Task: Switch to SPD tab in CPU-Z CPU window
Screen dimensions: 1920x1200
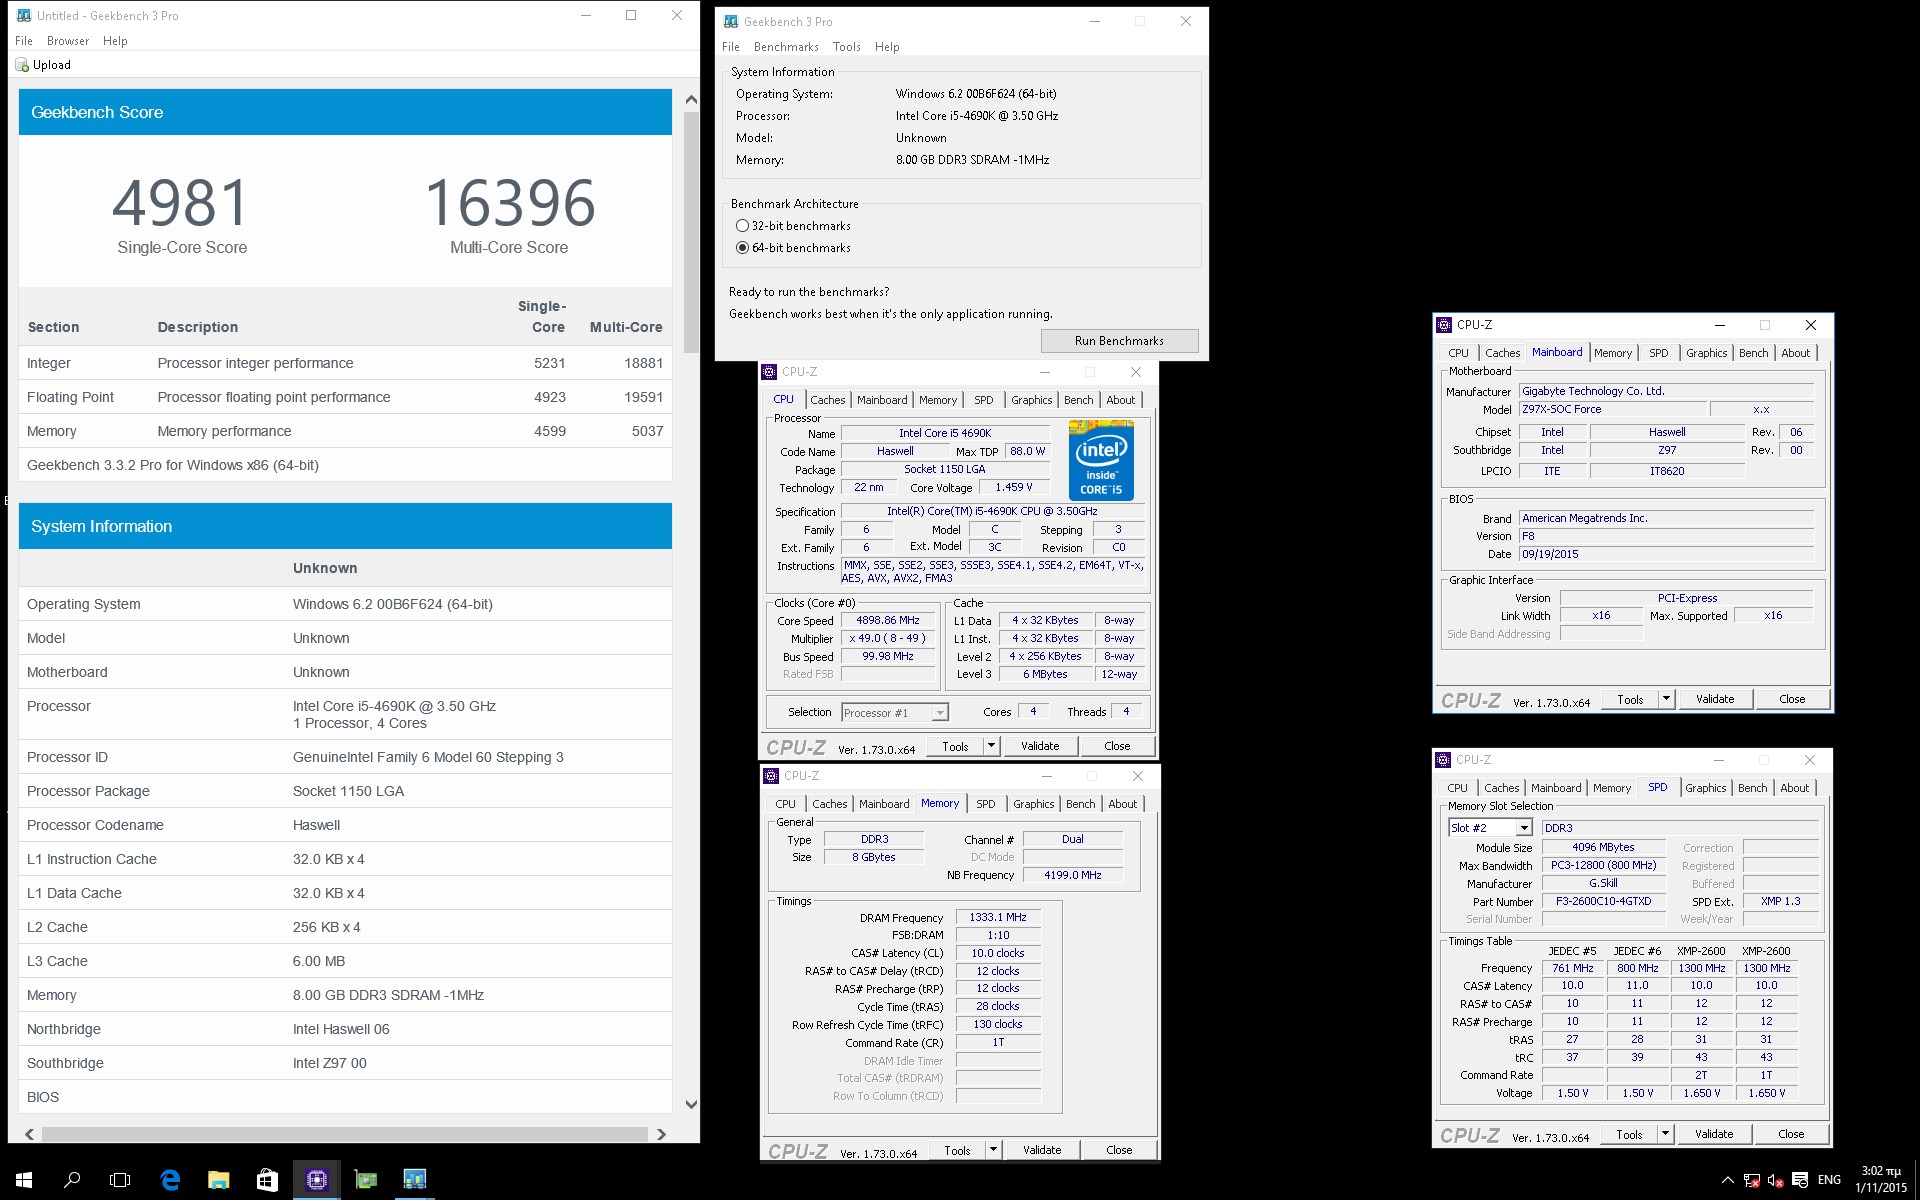Action: pyautogui.click(x=984, y=400)
